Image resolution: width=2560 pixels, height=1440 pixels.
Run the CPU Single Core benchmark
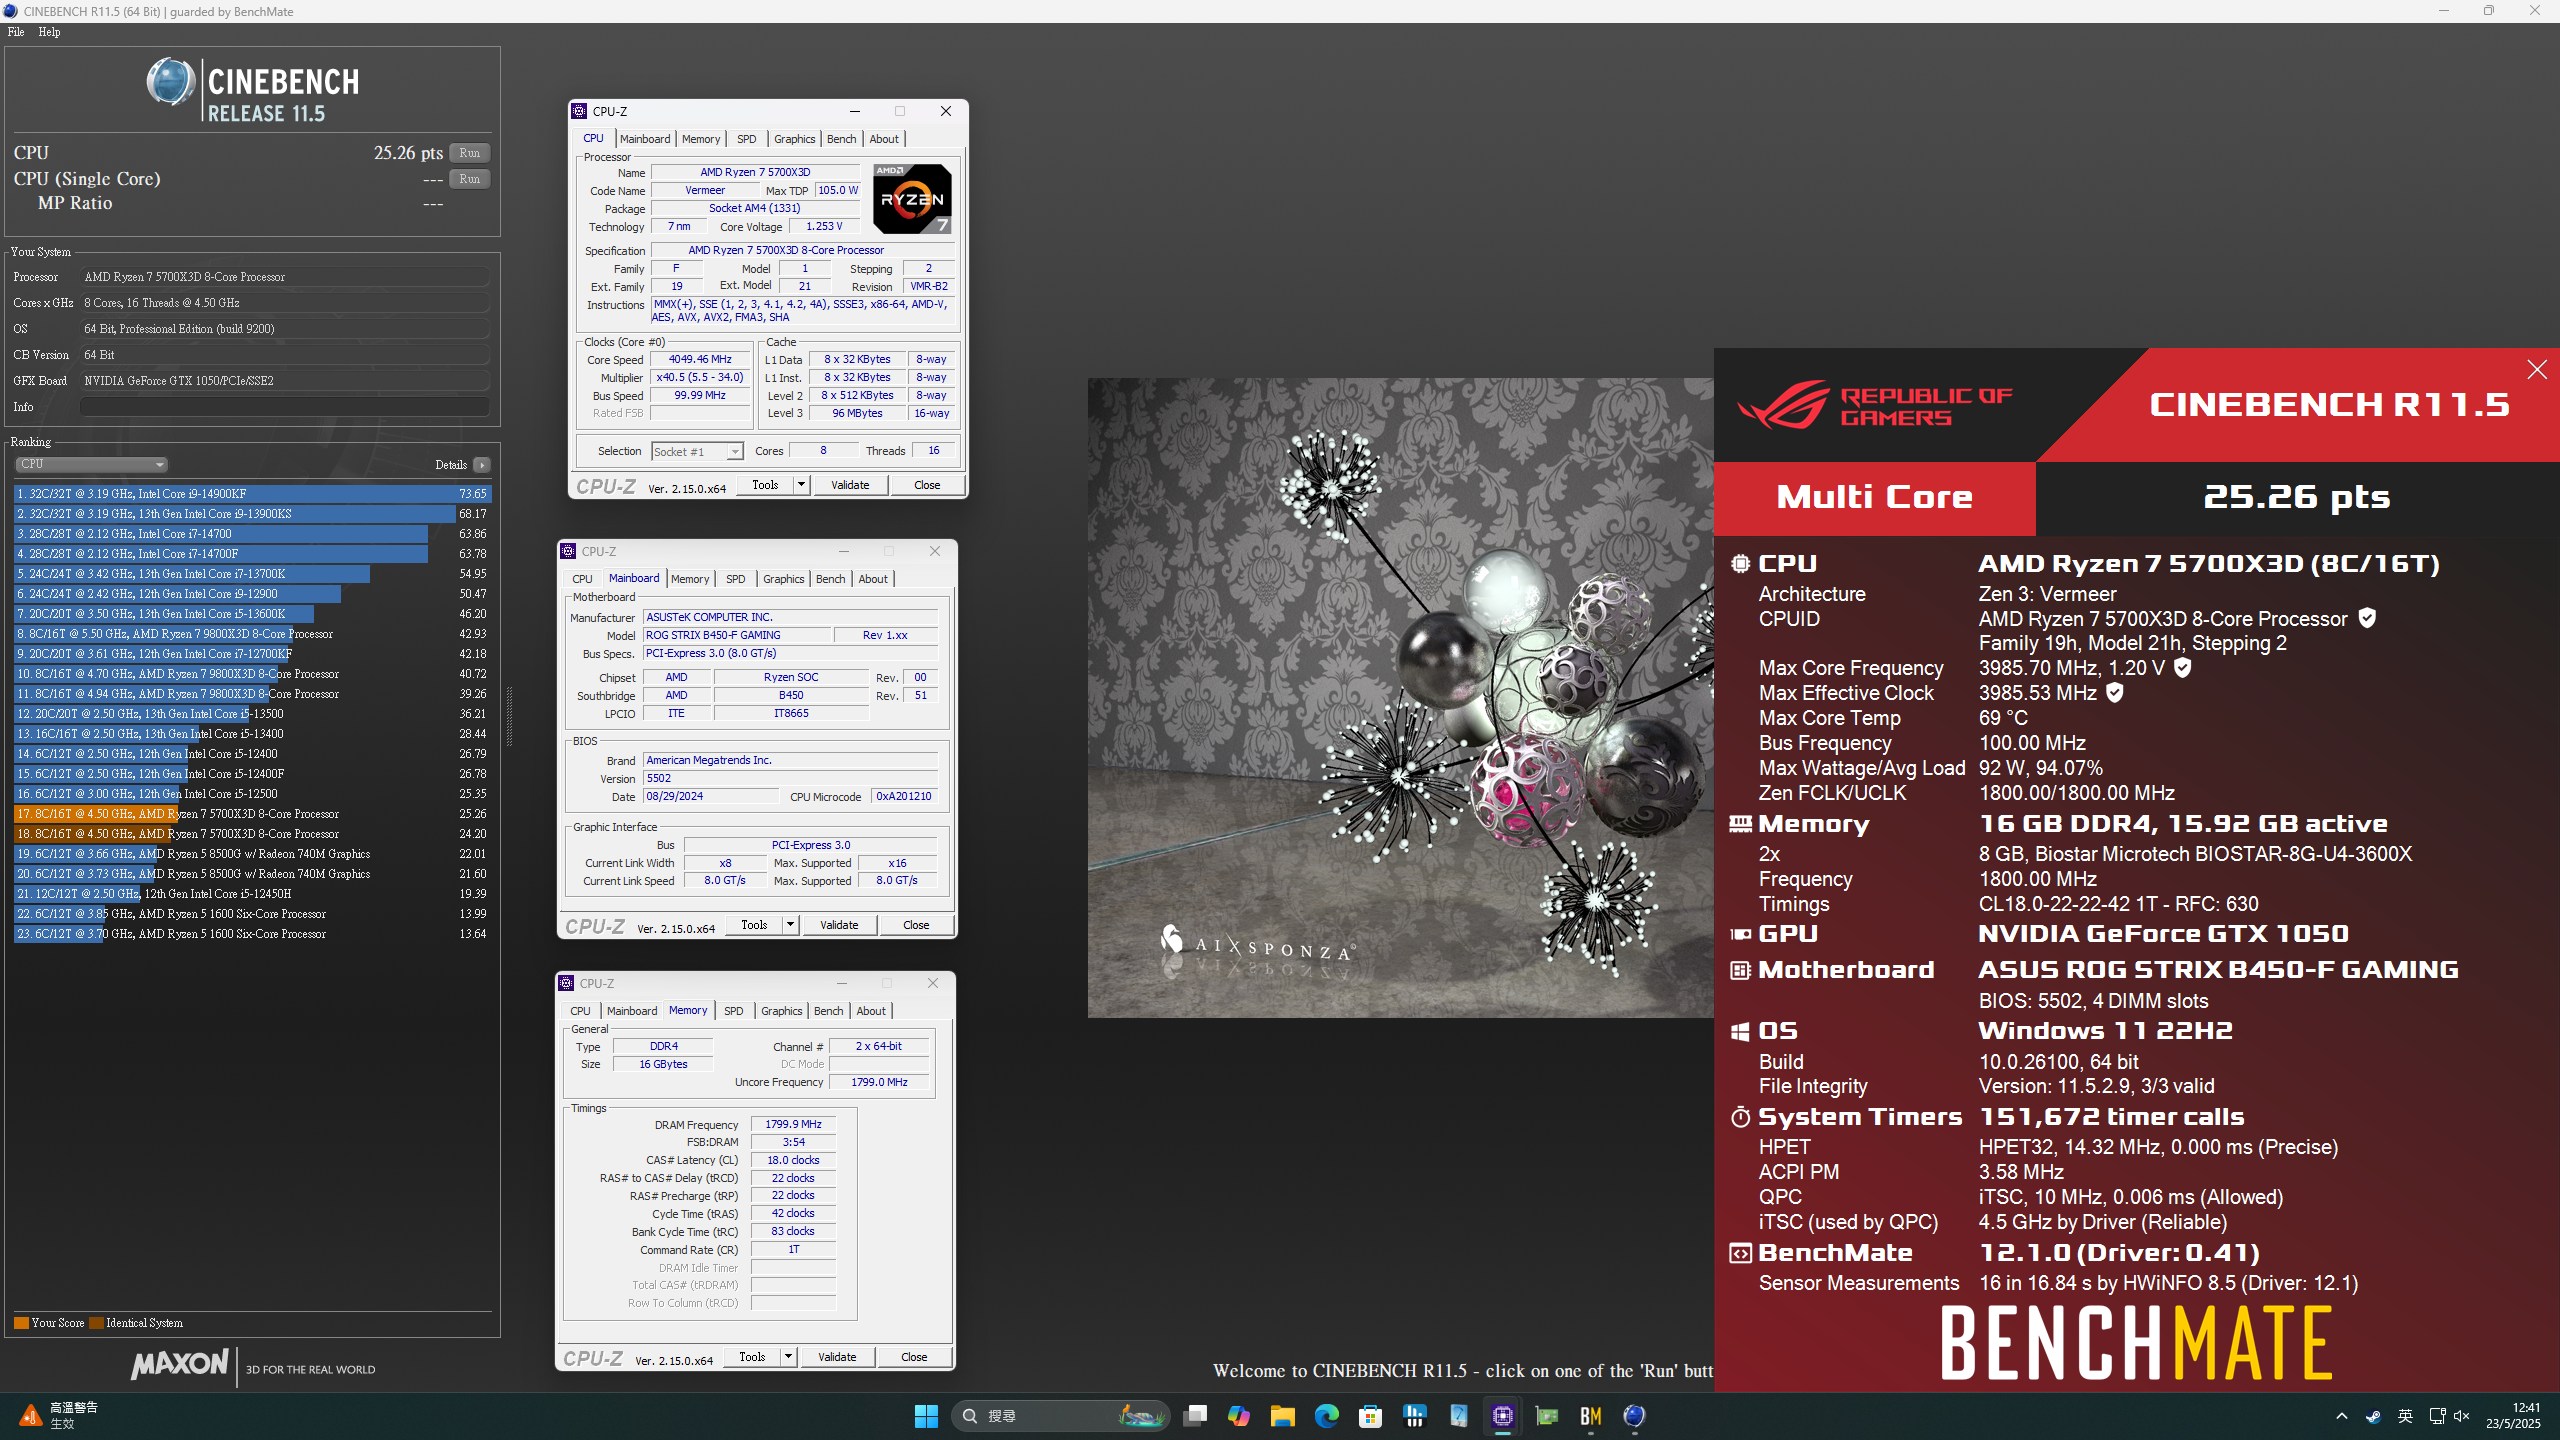469,179
